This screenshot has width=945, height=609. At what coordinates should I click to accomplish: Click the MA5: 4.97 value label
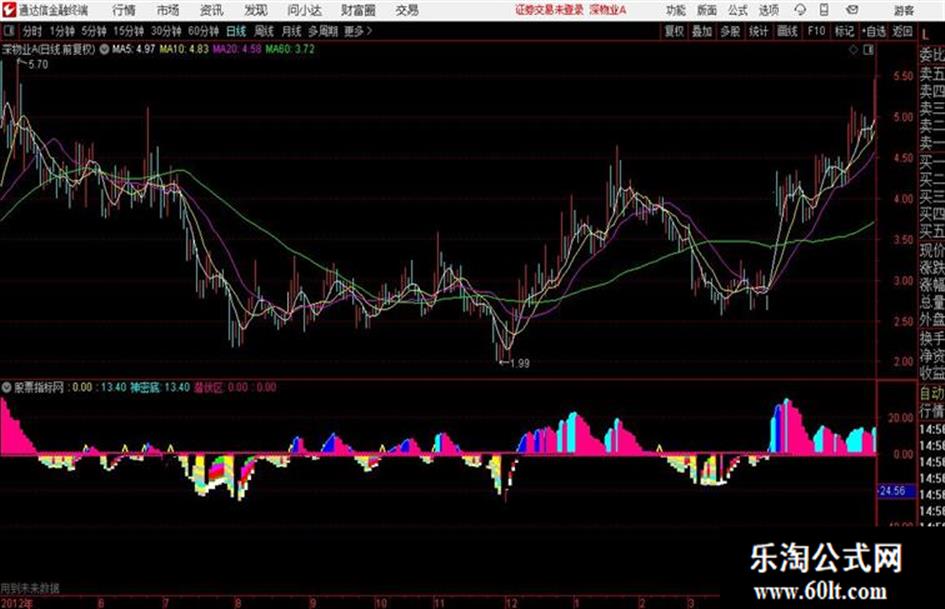tap(133, 49)
